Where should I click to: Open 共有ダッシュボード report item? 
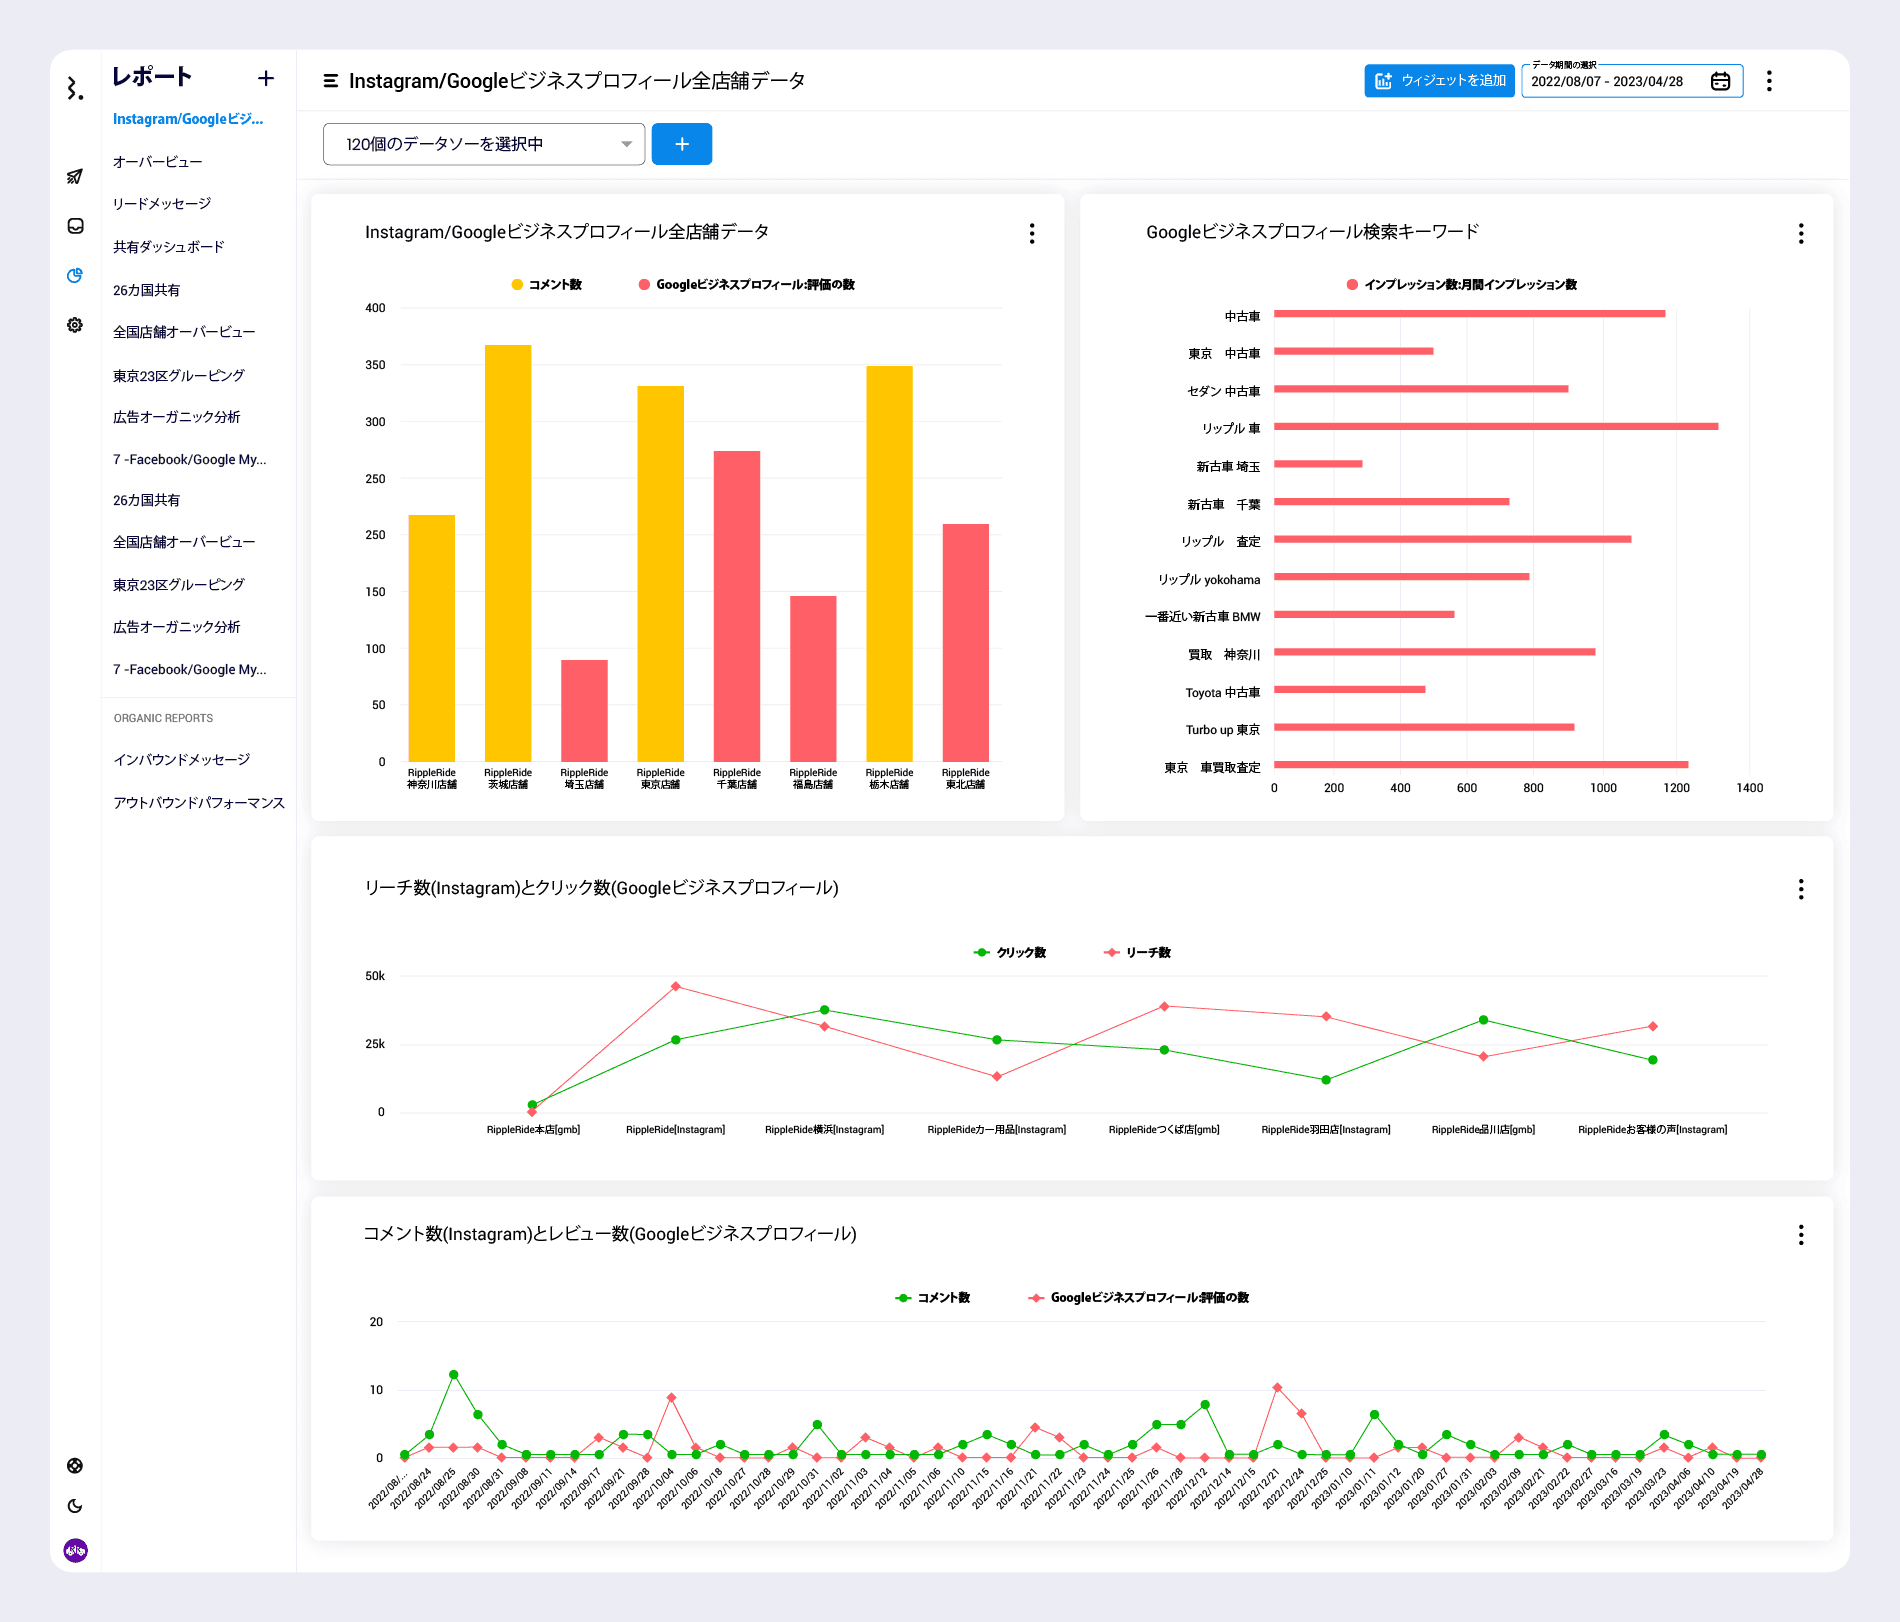[169, 247]
